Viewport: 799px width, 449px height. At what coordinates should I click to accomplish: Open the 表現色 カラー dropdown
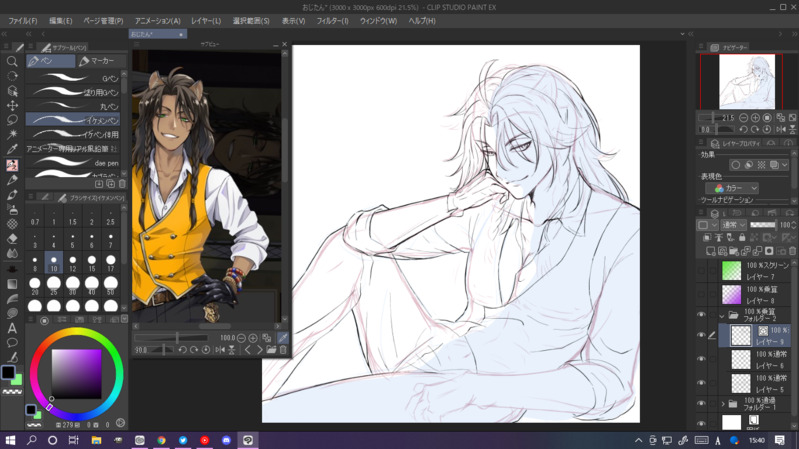point(733,188)
